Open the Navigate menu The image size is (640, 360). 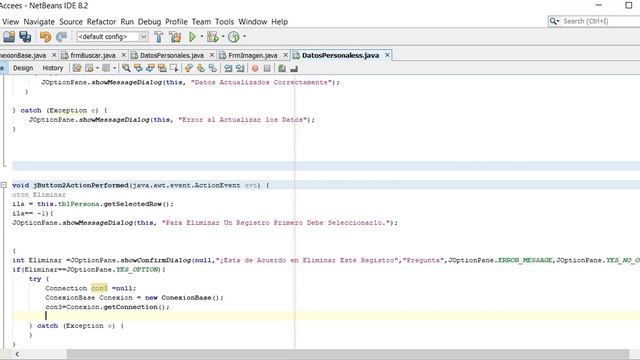39,22
